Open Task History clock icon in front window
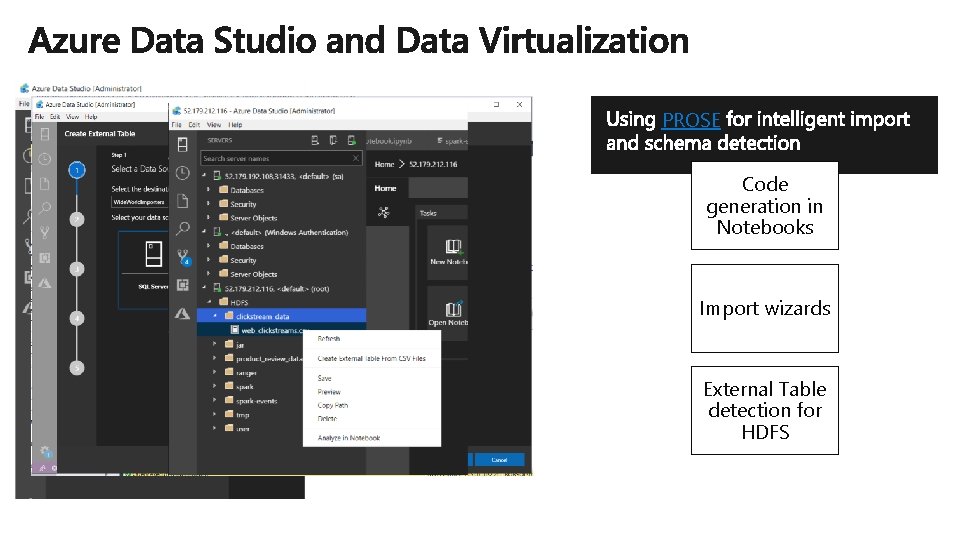 (x=182, y=173)
